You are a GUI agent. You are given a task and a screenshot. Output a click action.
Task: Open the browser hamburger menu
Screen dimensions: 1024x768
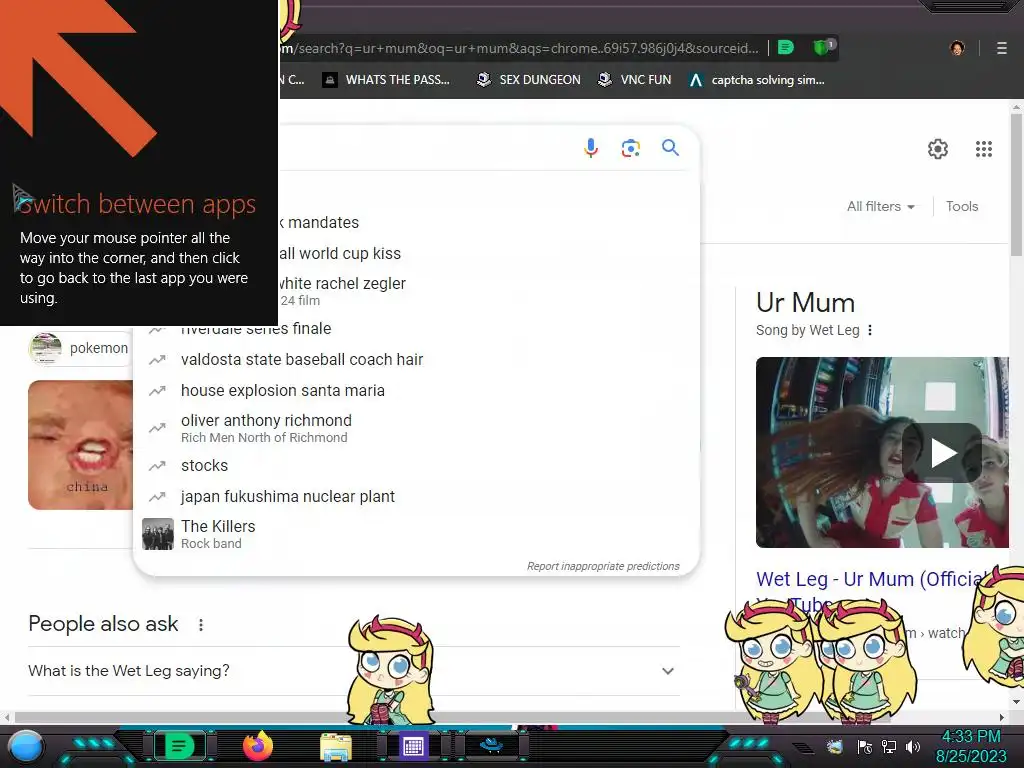1001,48
